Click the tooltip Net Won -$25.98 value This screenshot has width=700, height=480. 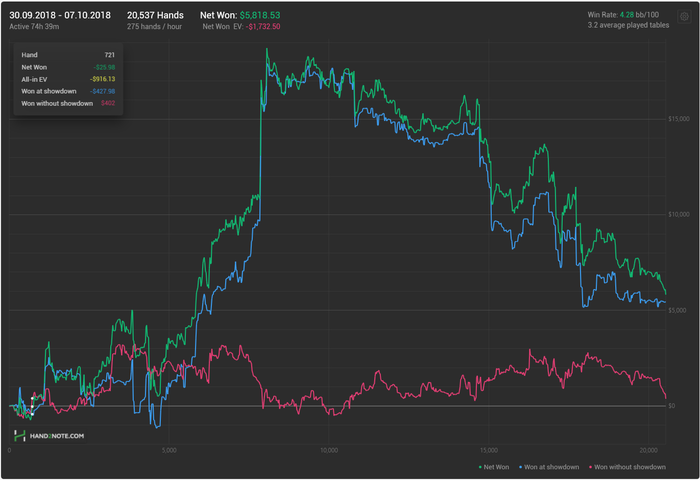104,67
